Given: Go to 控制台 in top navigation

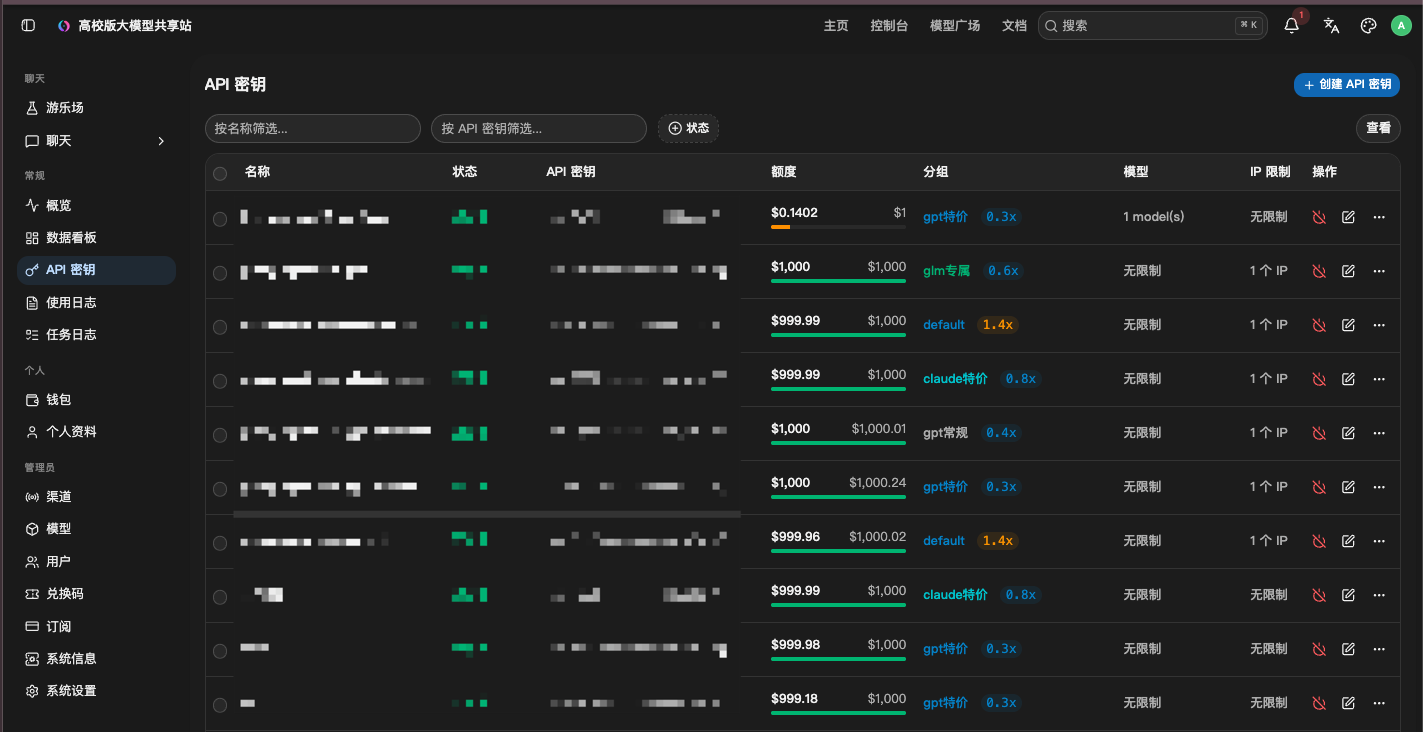Looking at the screenshot, I should click(x=889, y=26).
